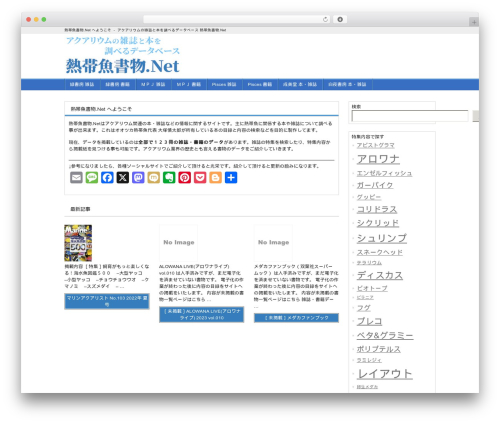Open the ピラニア tag link
Image resolution: width=500 pixels, height=423 pixels.
[x=365, y=297]
